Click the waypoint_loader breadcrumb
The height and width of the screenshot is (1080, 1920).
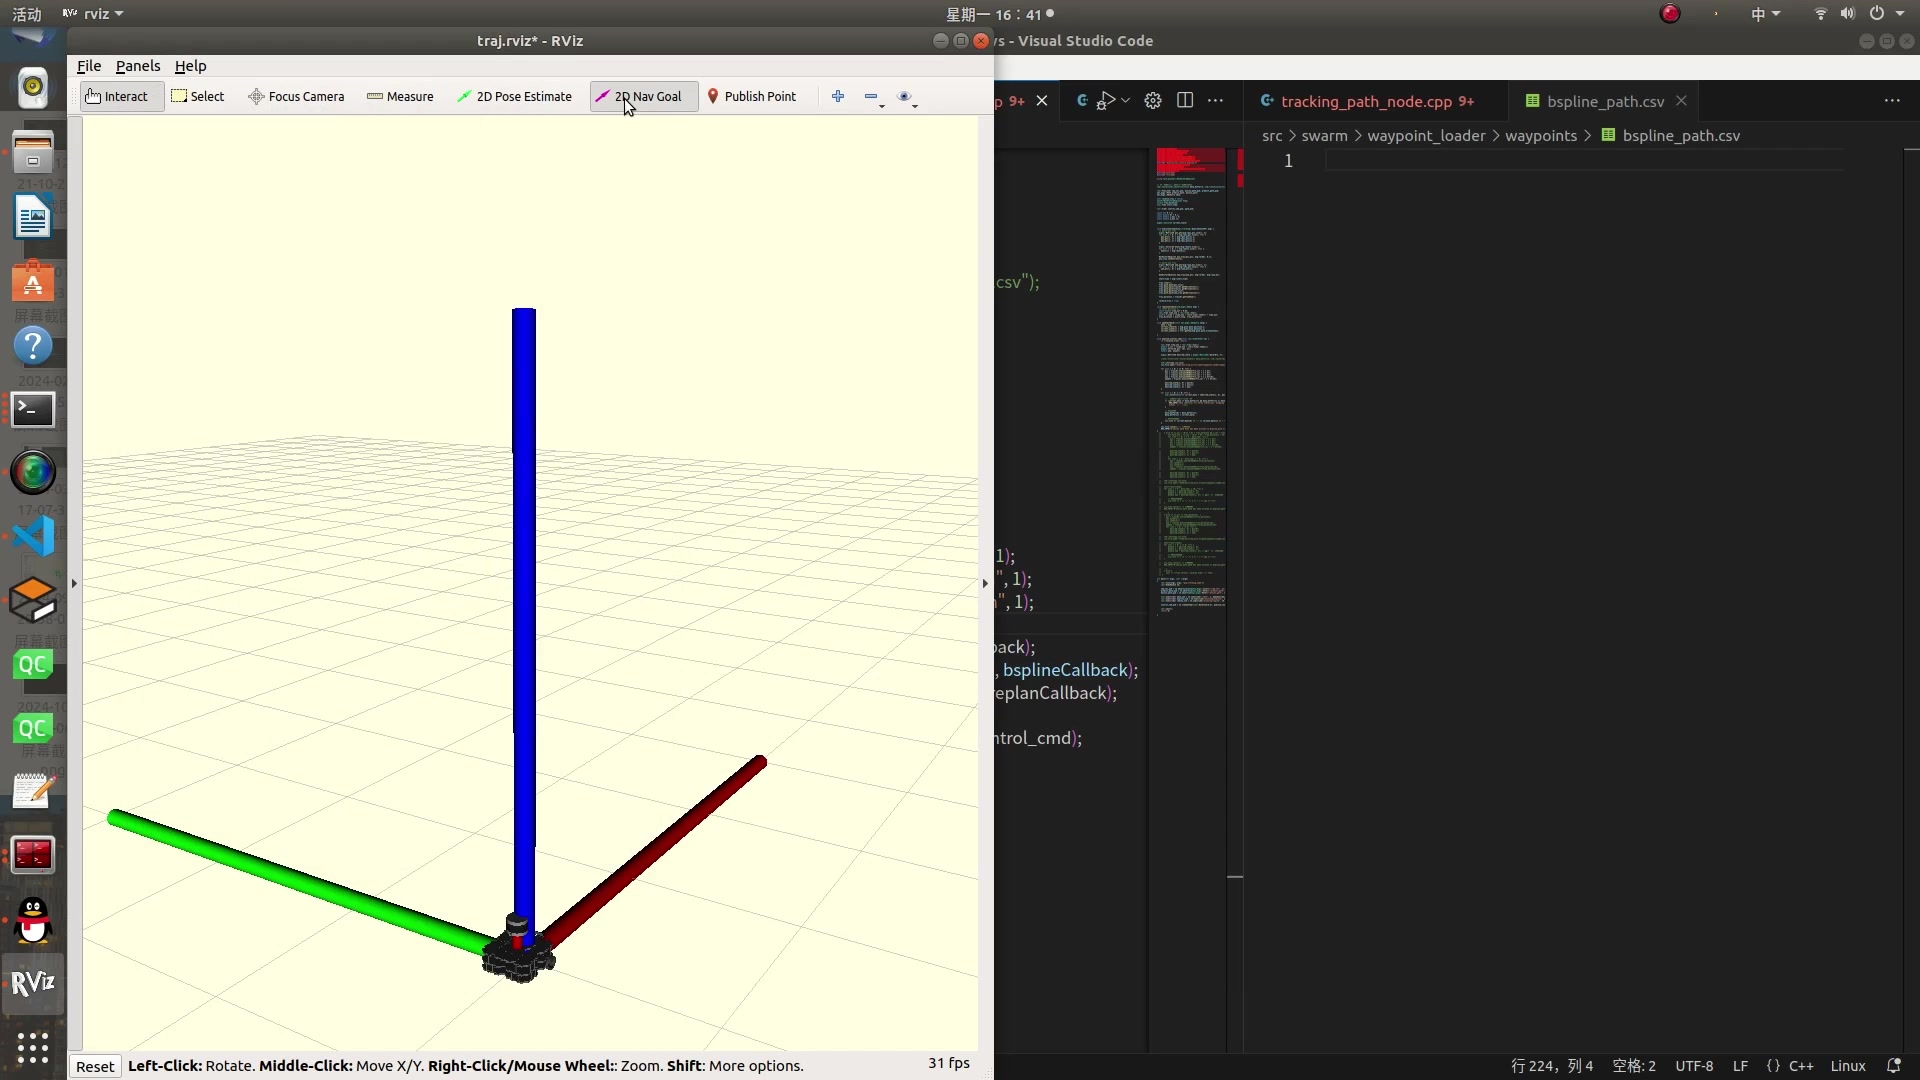[x=1426, y=136]
